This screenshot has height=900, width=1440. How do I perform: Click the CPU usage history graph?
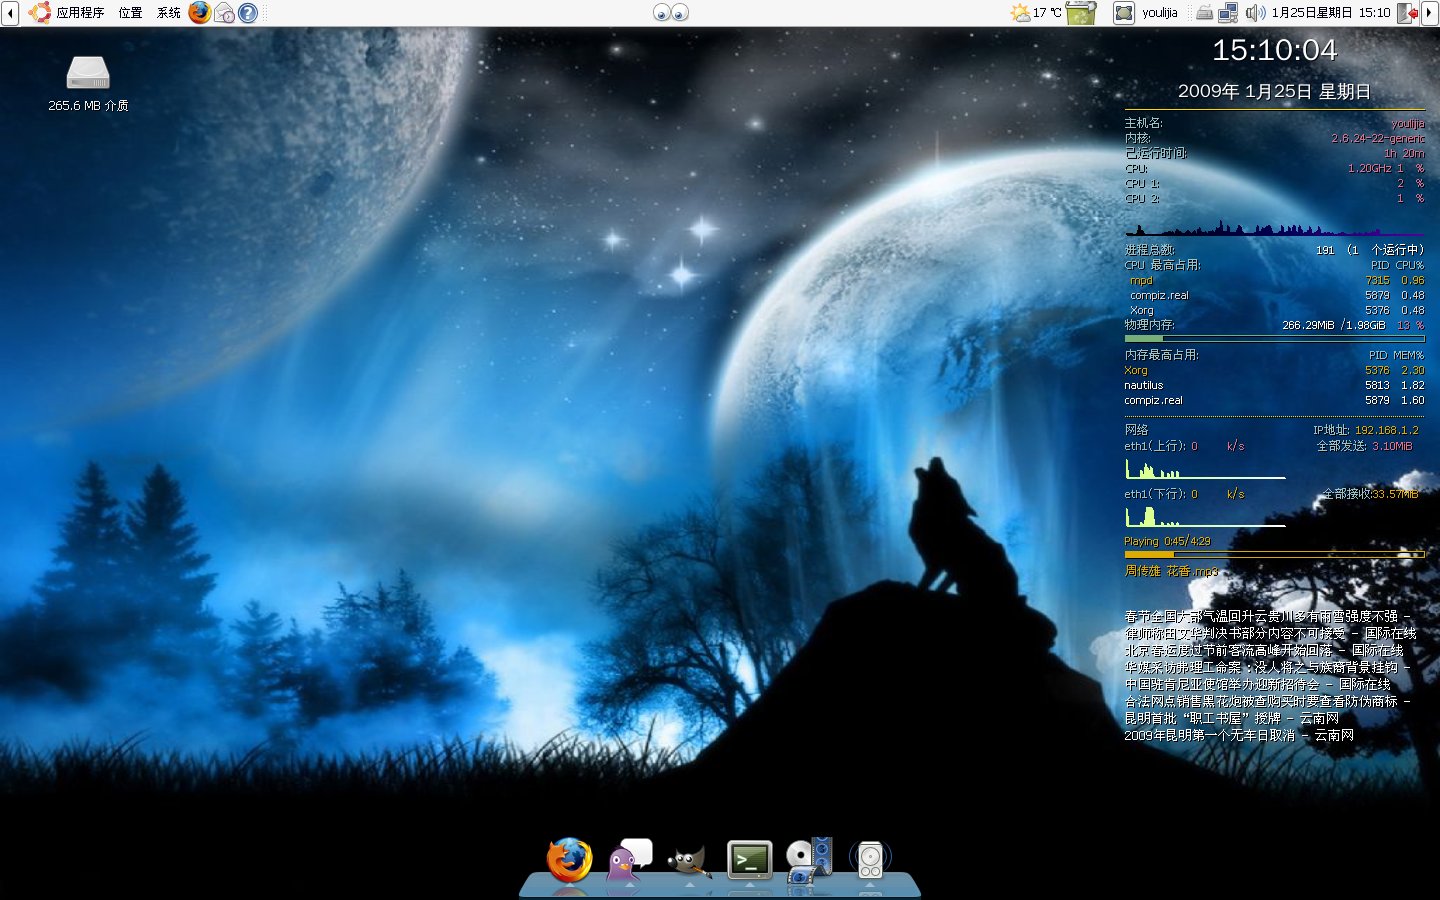[x=1274, y=226]
